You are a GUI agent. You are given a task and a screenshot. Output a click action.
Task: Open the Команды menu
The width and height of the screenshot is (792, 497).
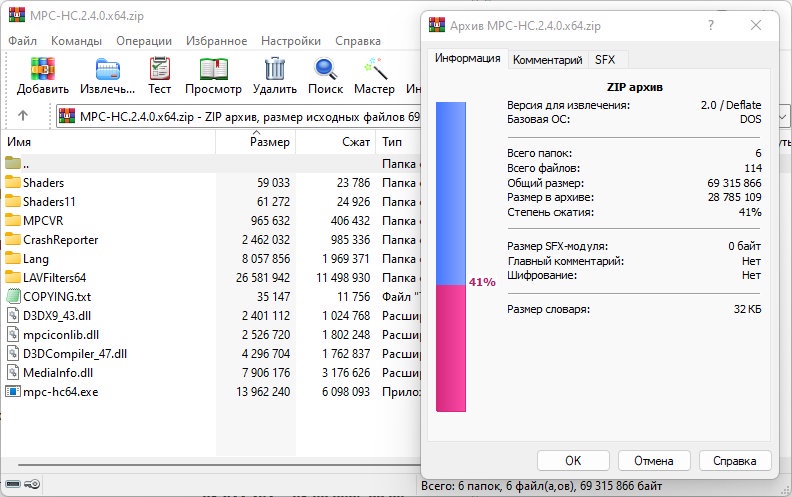pos(76,40)
